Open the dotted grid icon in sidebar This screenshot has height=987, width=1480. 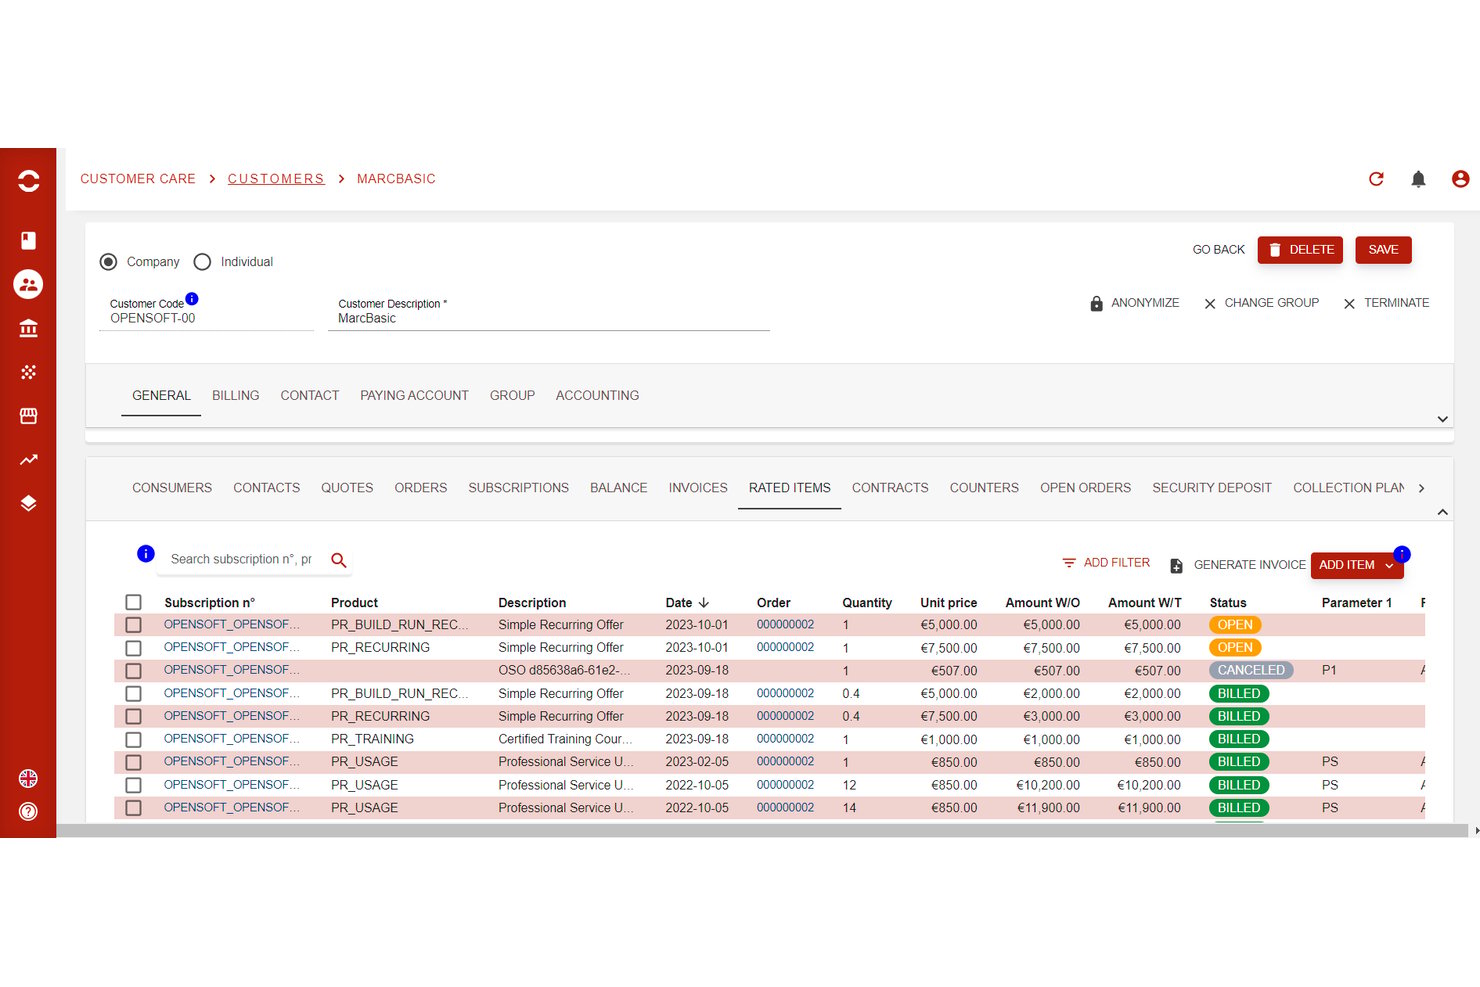28,372
